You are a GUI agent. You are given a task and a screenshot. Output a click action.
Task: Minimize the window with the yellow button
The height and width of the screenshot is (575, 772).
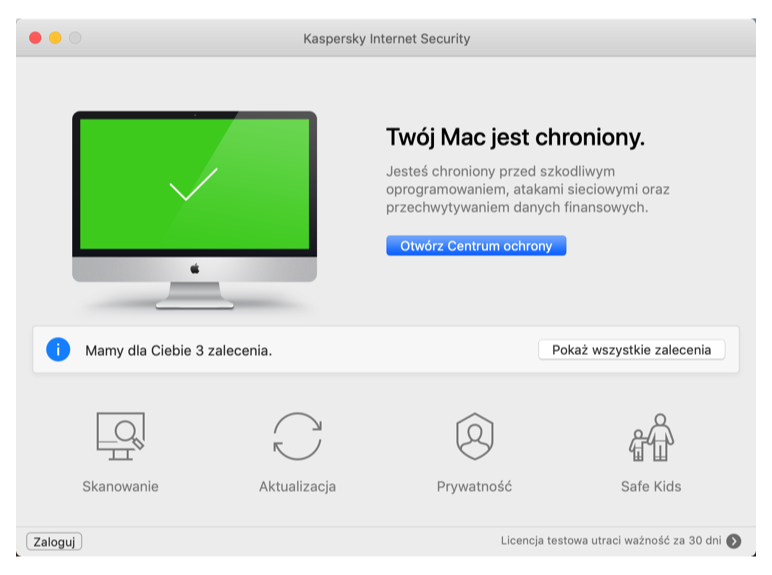55,38
